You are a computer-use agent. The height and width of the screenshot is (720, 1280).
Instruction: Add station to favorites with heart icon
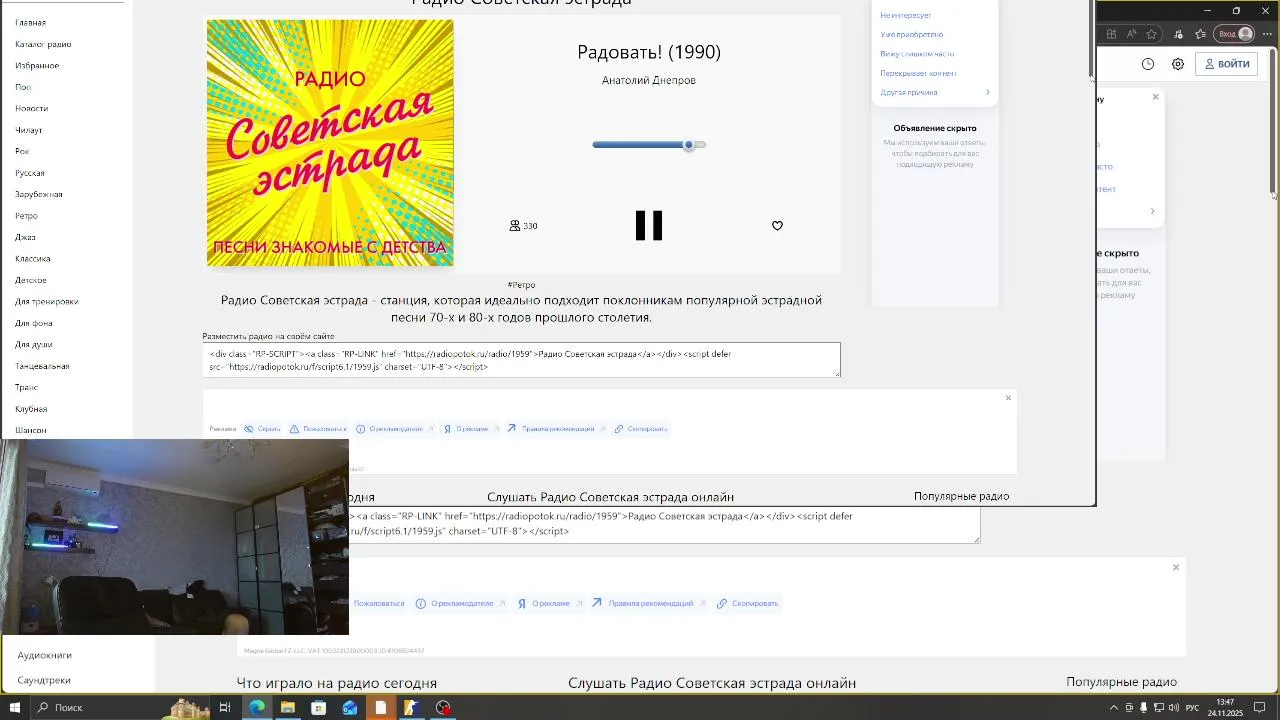pos(777,226)
